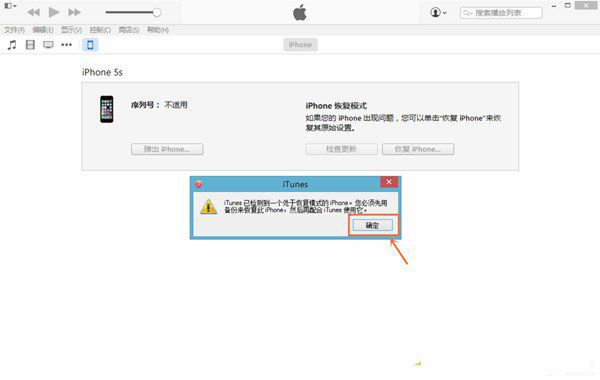Click the iPhone 5s heading text

point(102,72)
